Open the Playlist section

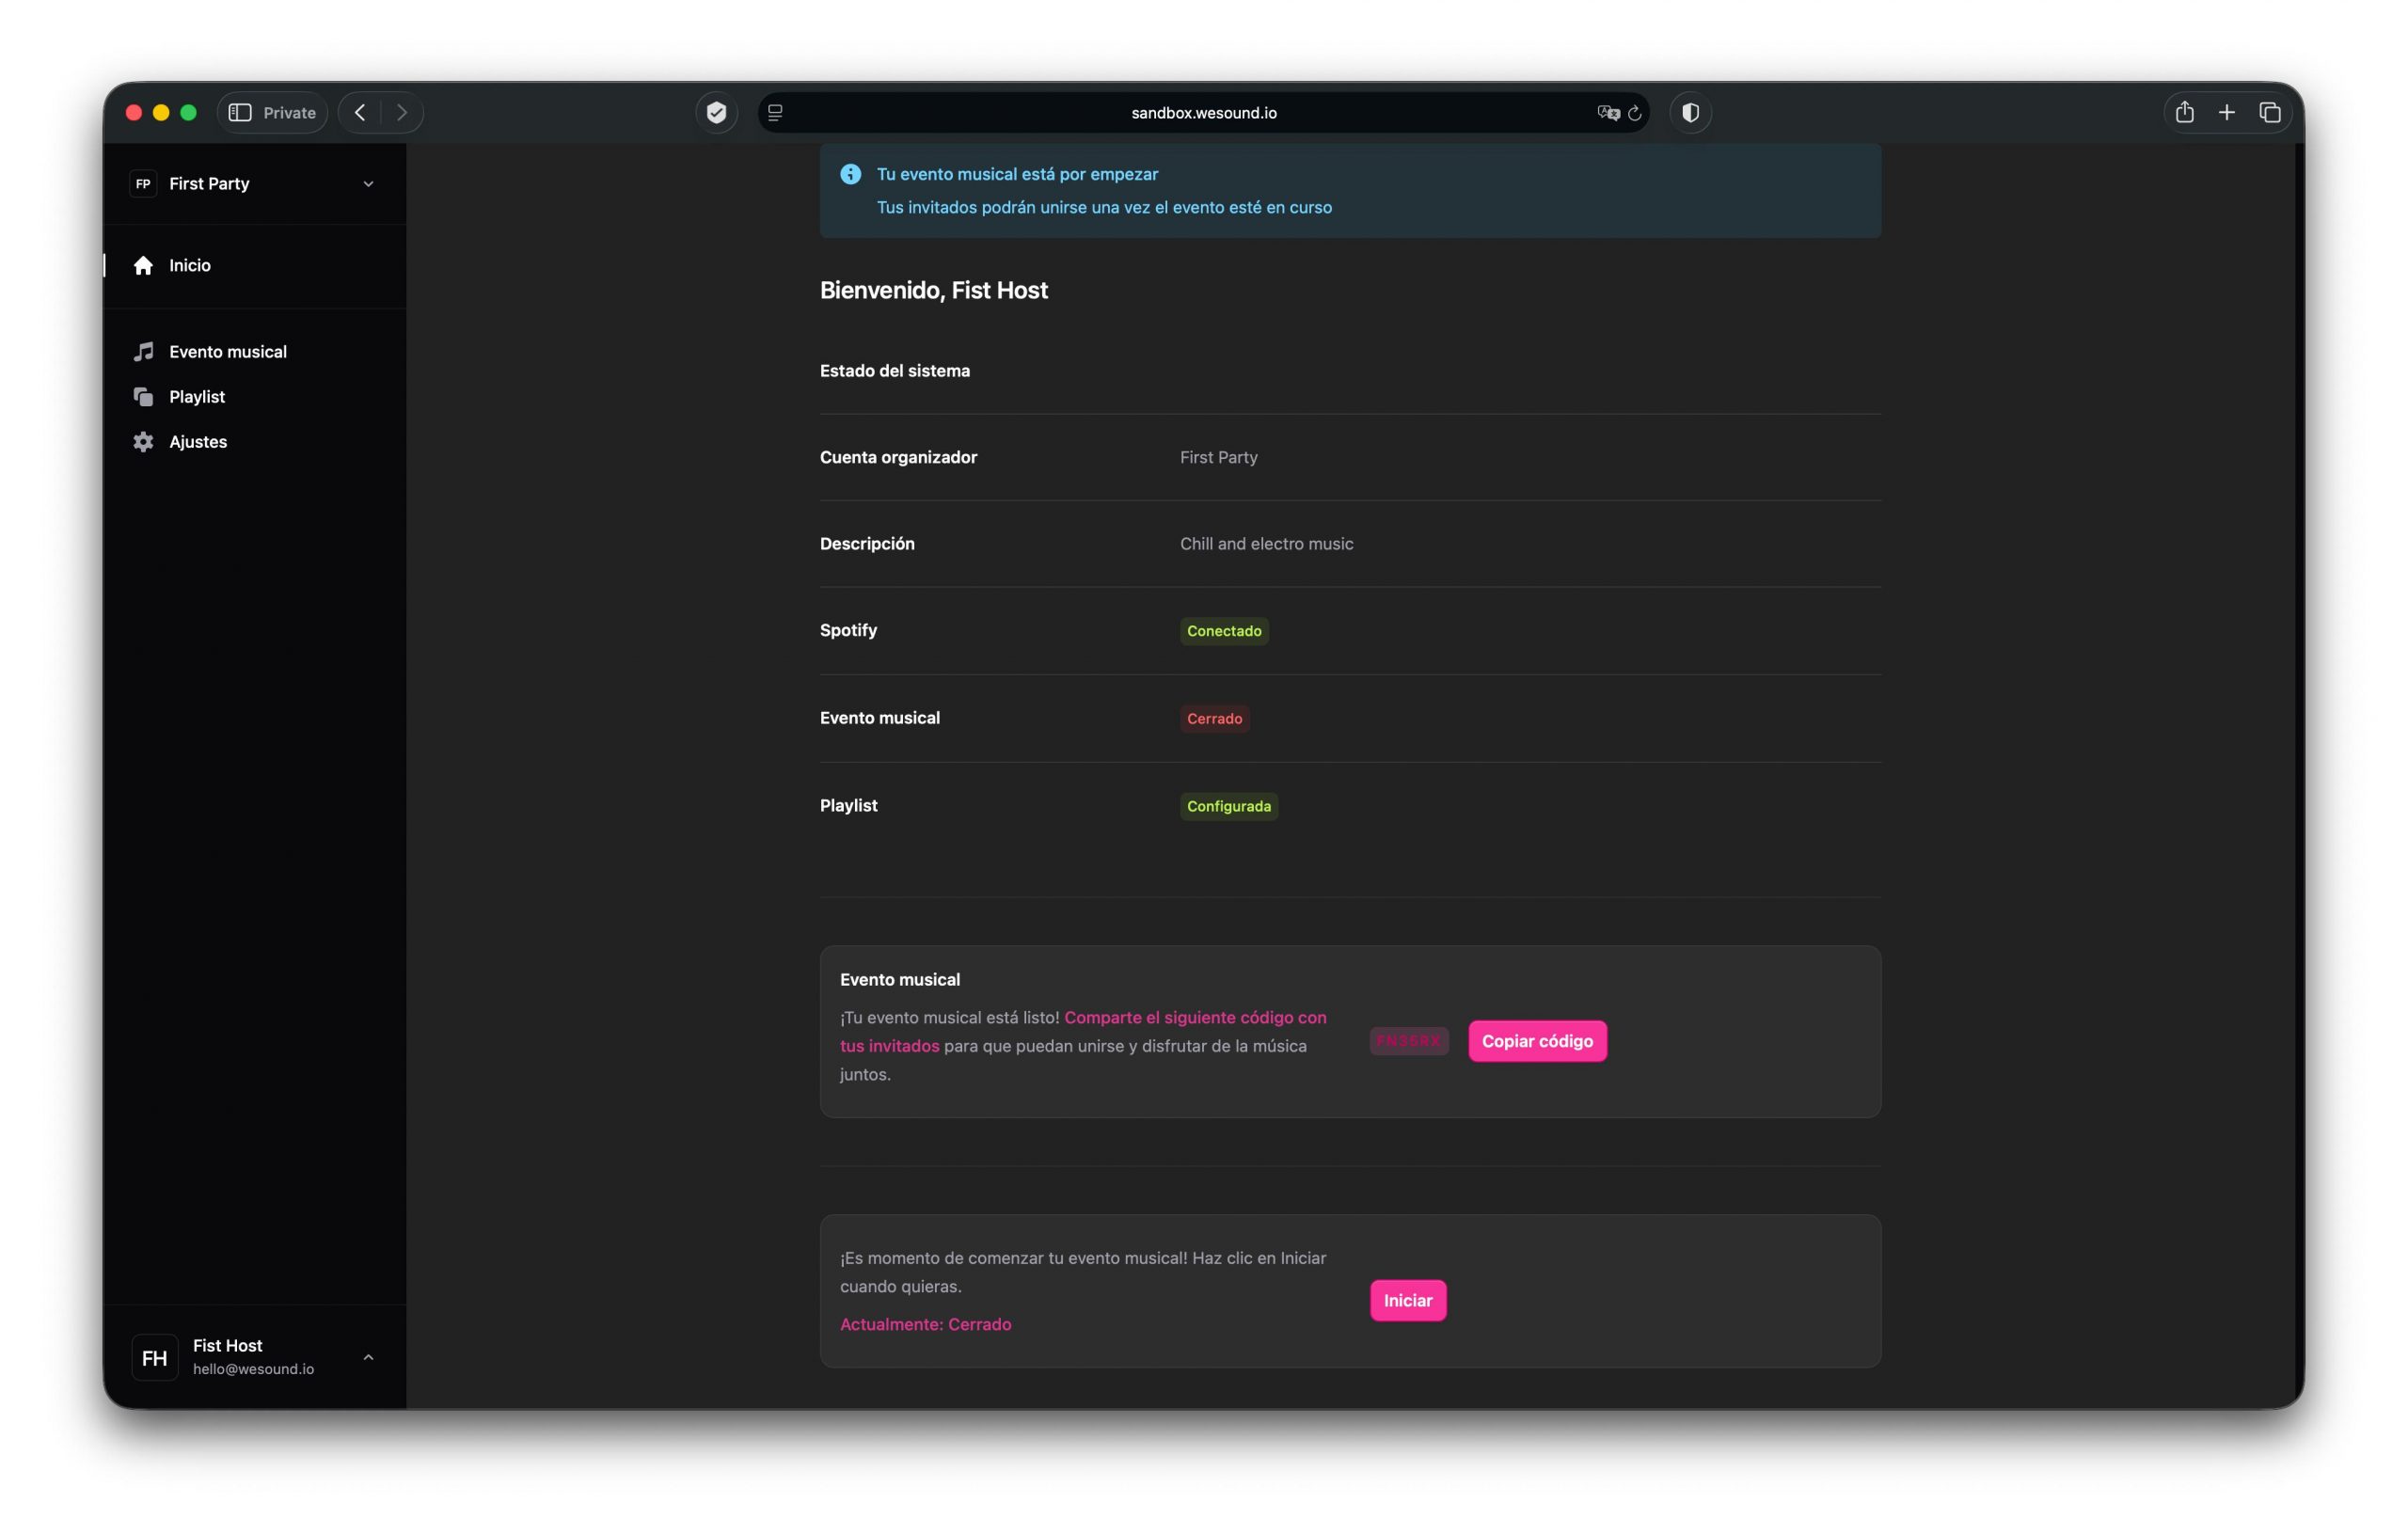coord(196,396)
